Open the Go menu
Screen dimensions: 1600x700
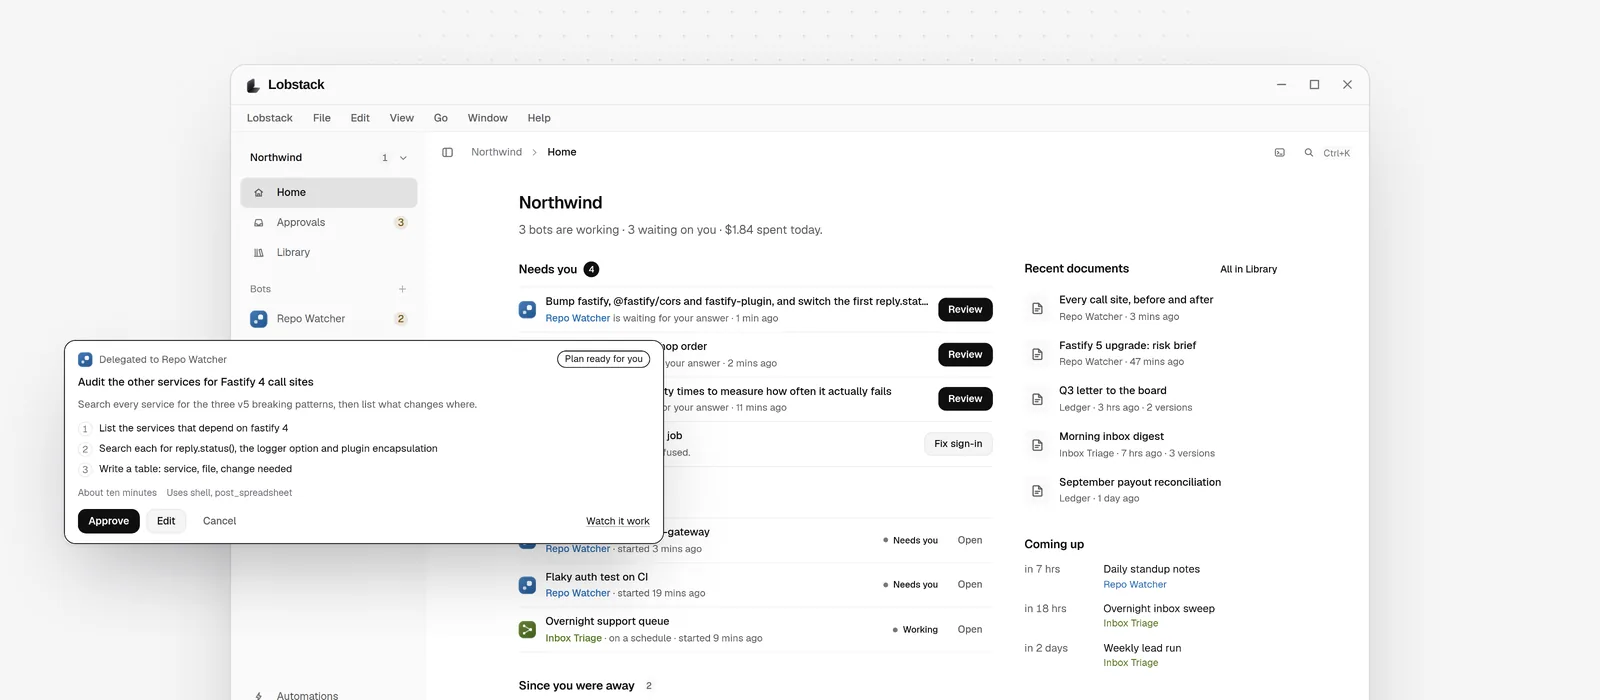click(x=441, y=118)
